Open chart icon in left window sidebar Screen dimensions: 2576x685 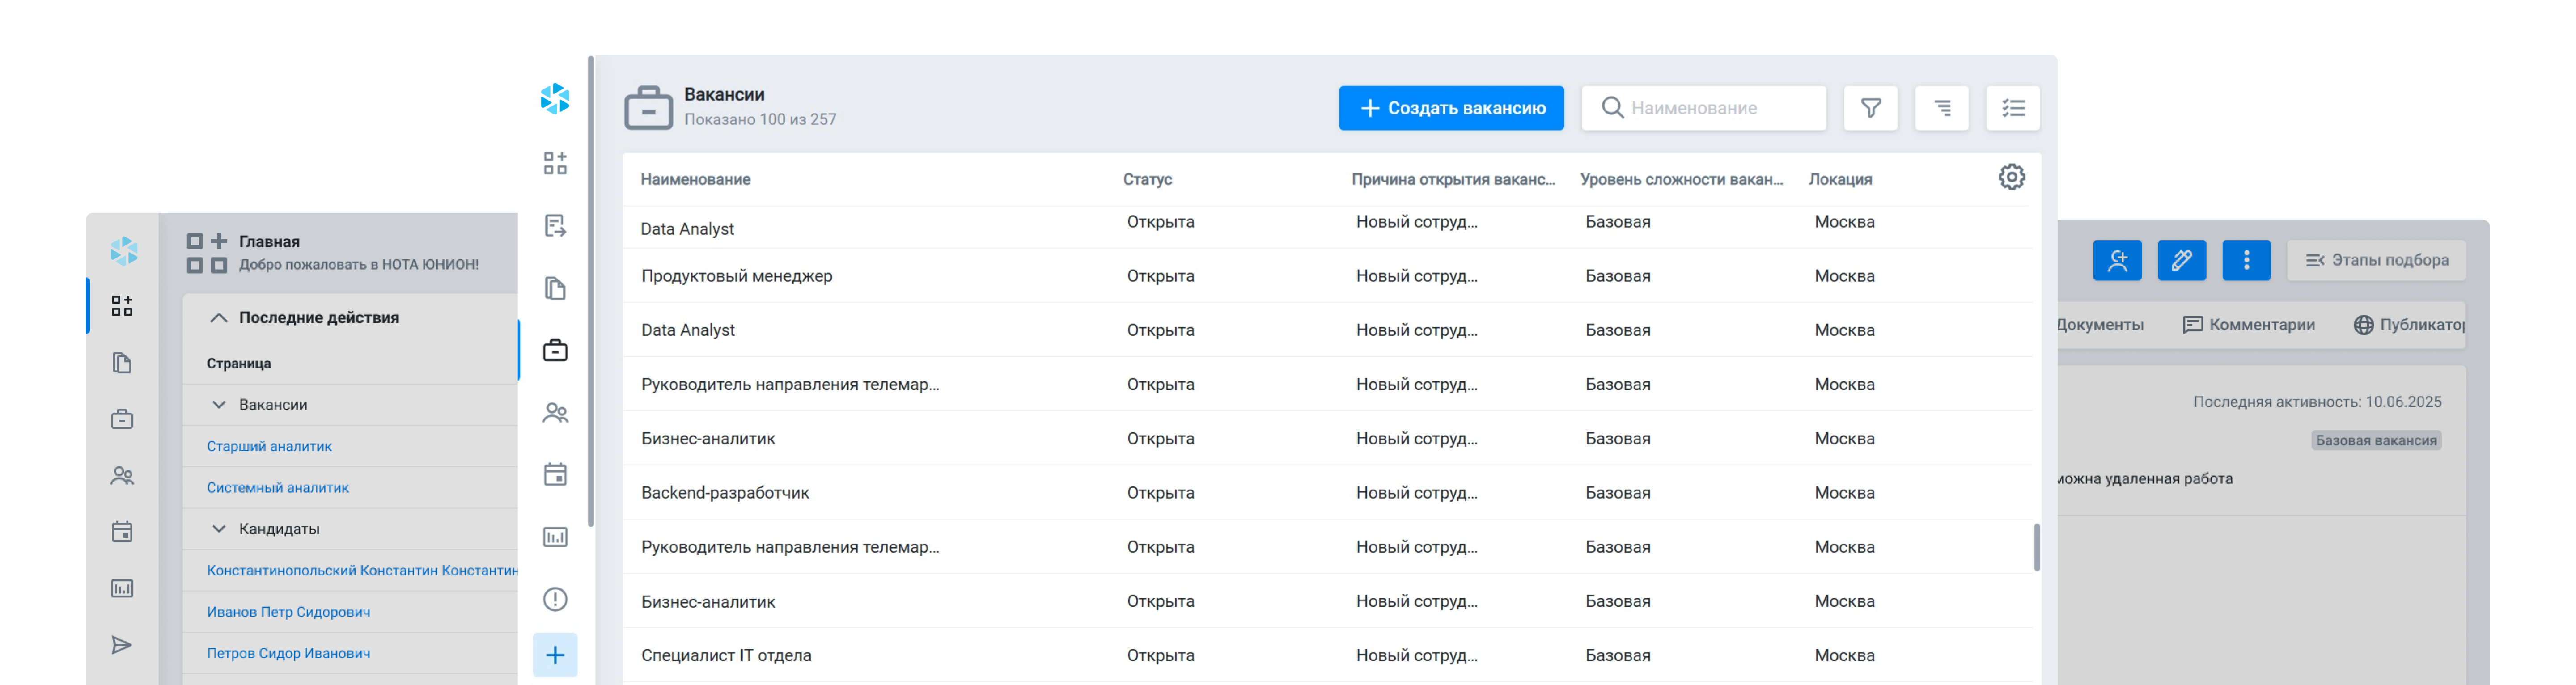pos(122,588)
